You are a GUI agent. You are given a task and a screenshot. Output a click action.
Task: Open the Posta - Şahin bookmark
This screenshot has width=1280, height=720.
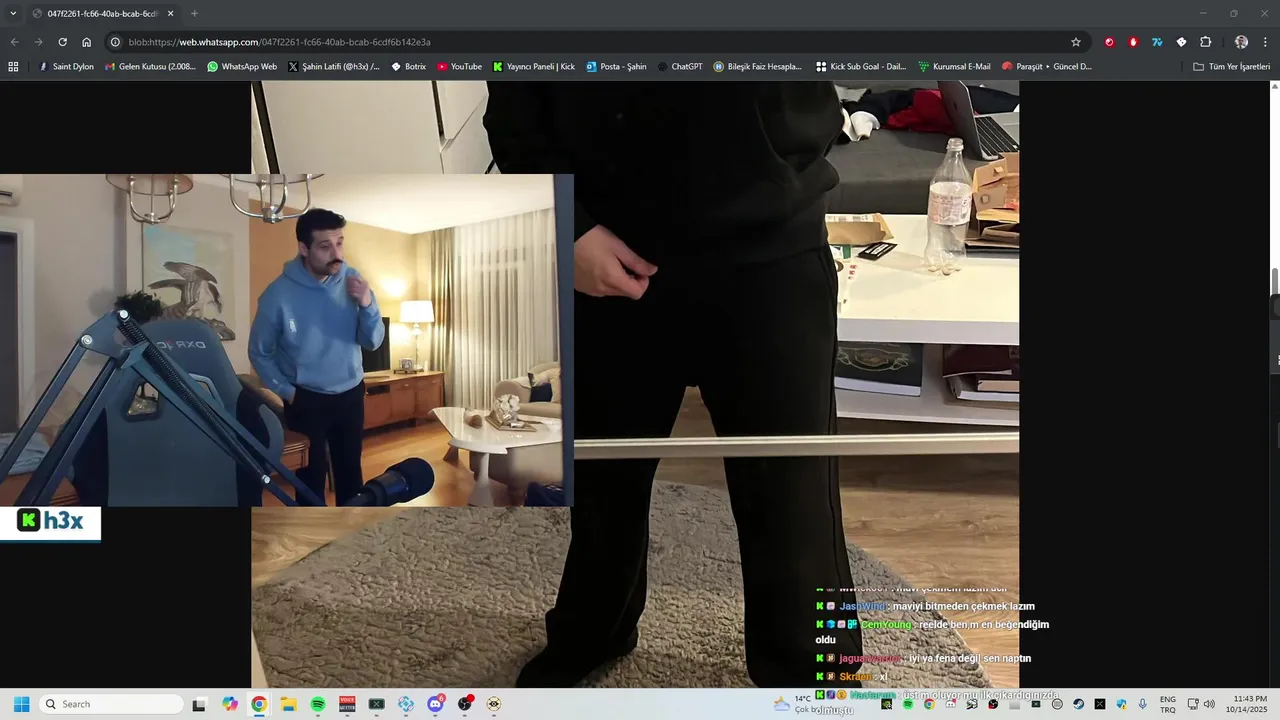617,67
